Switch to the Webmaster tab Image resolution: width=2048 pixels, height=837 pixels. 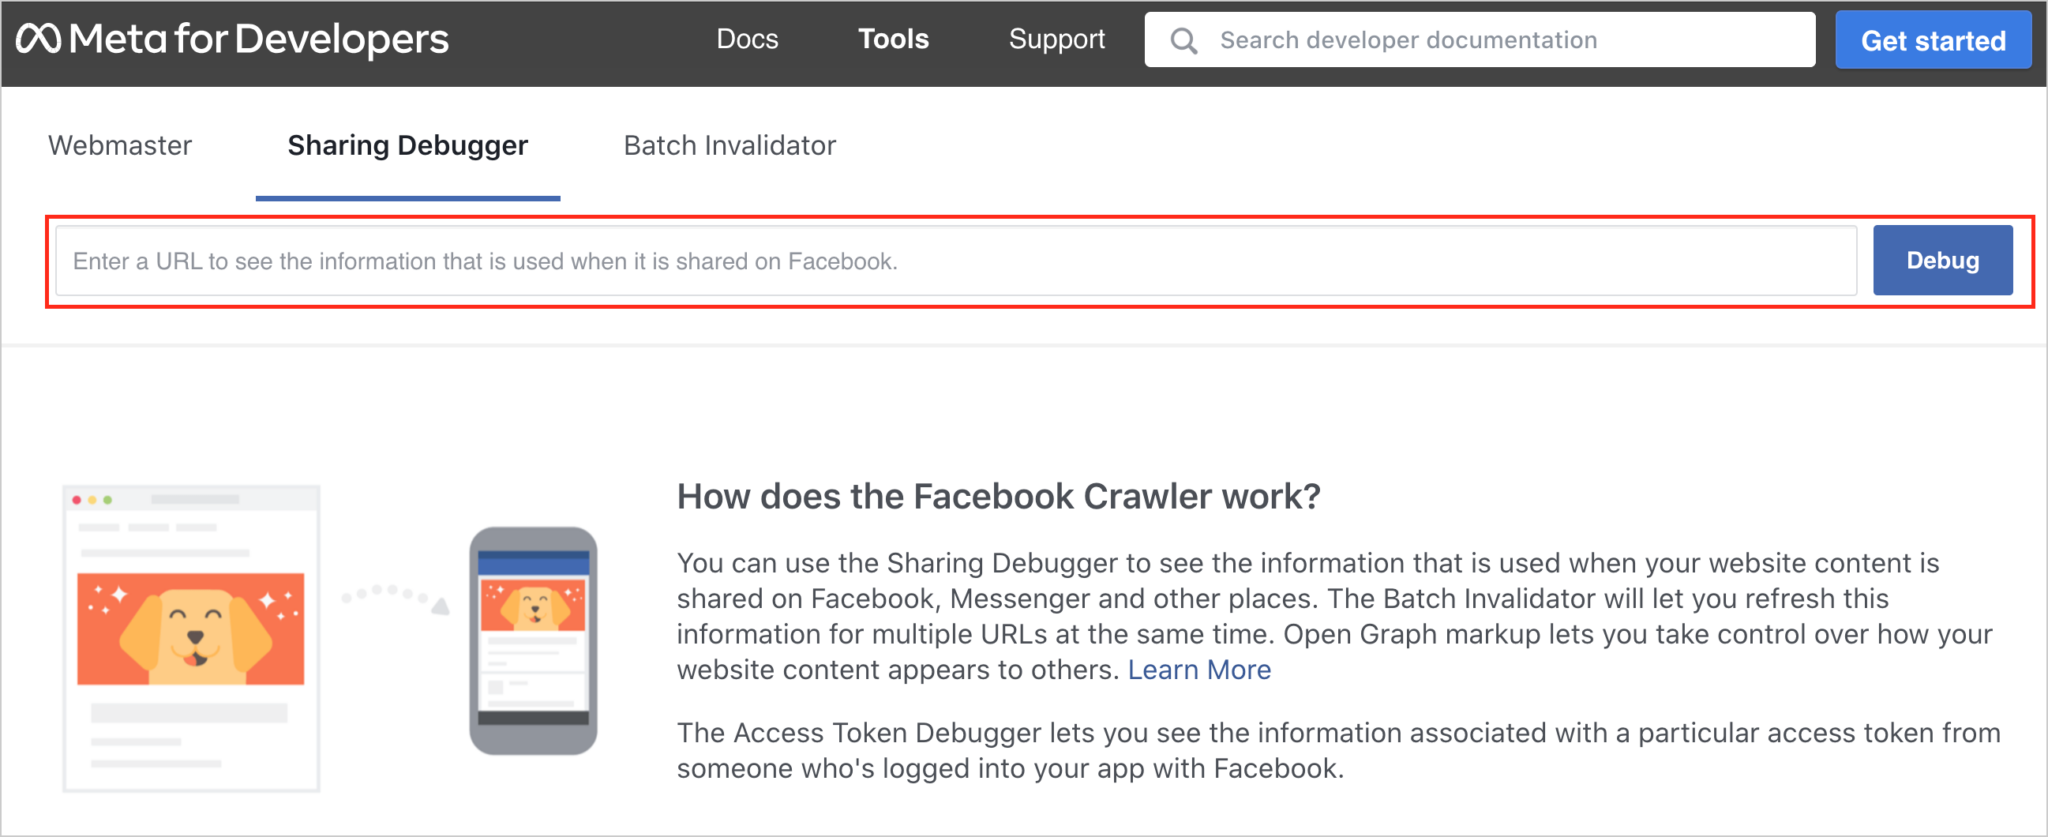pos(120,146)
